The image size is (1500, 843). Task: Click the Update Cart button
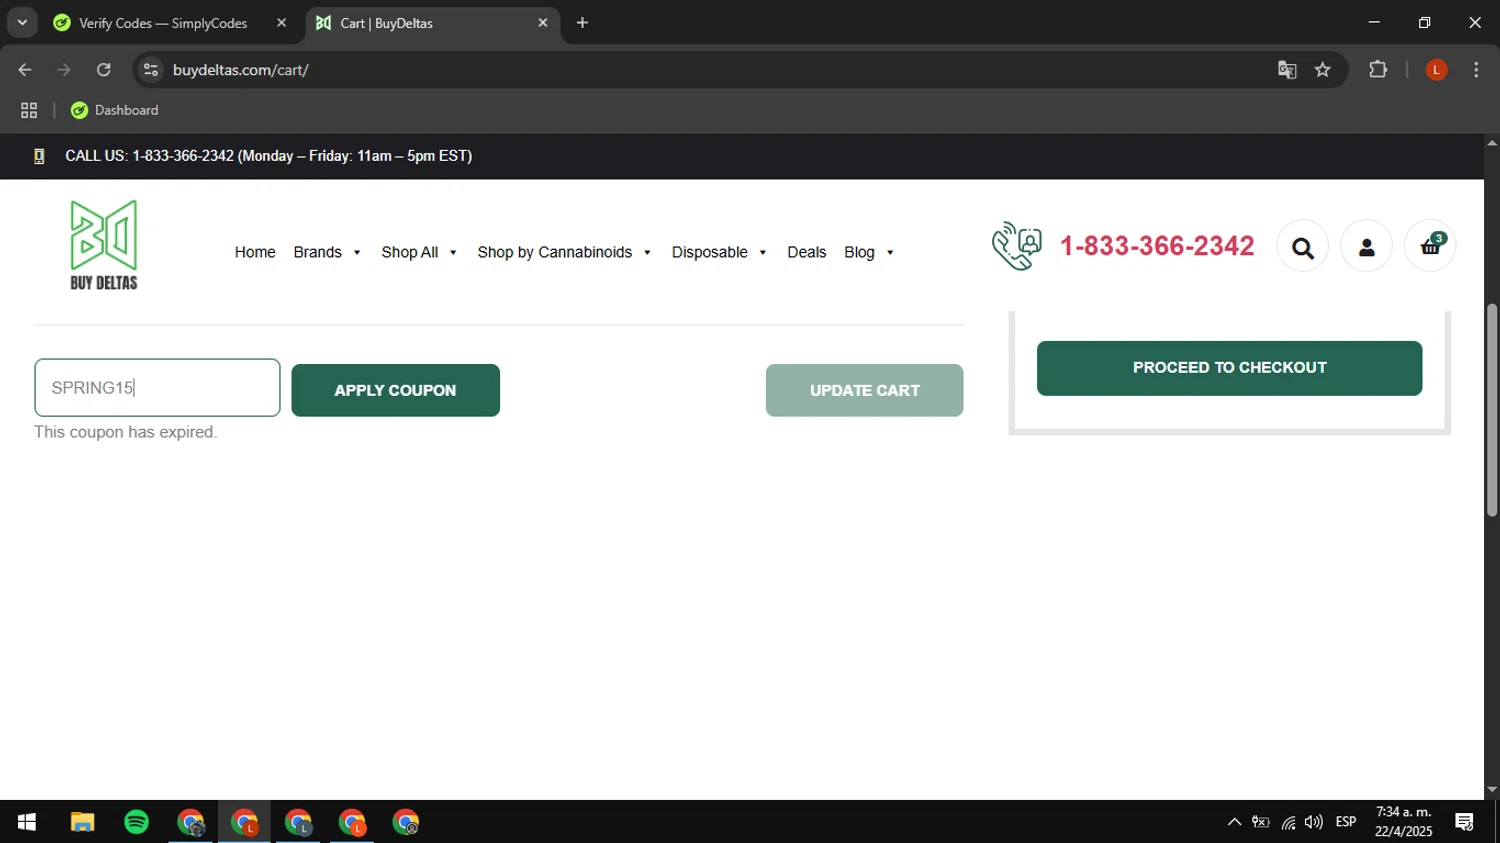[x=864, y=390]
